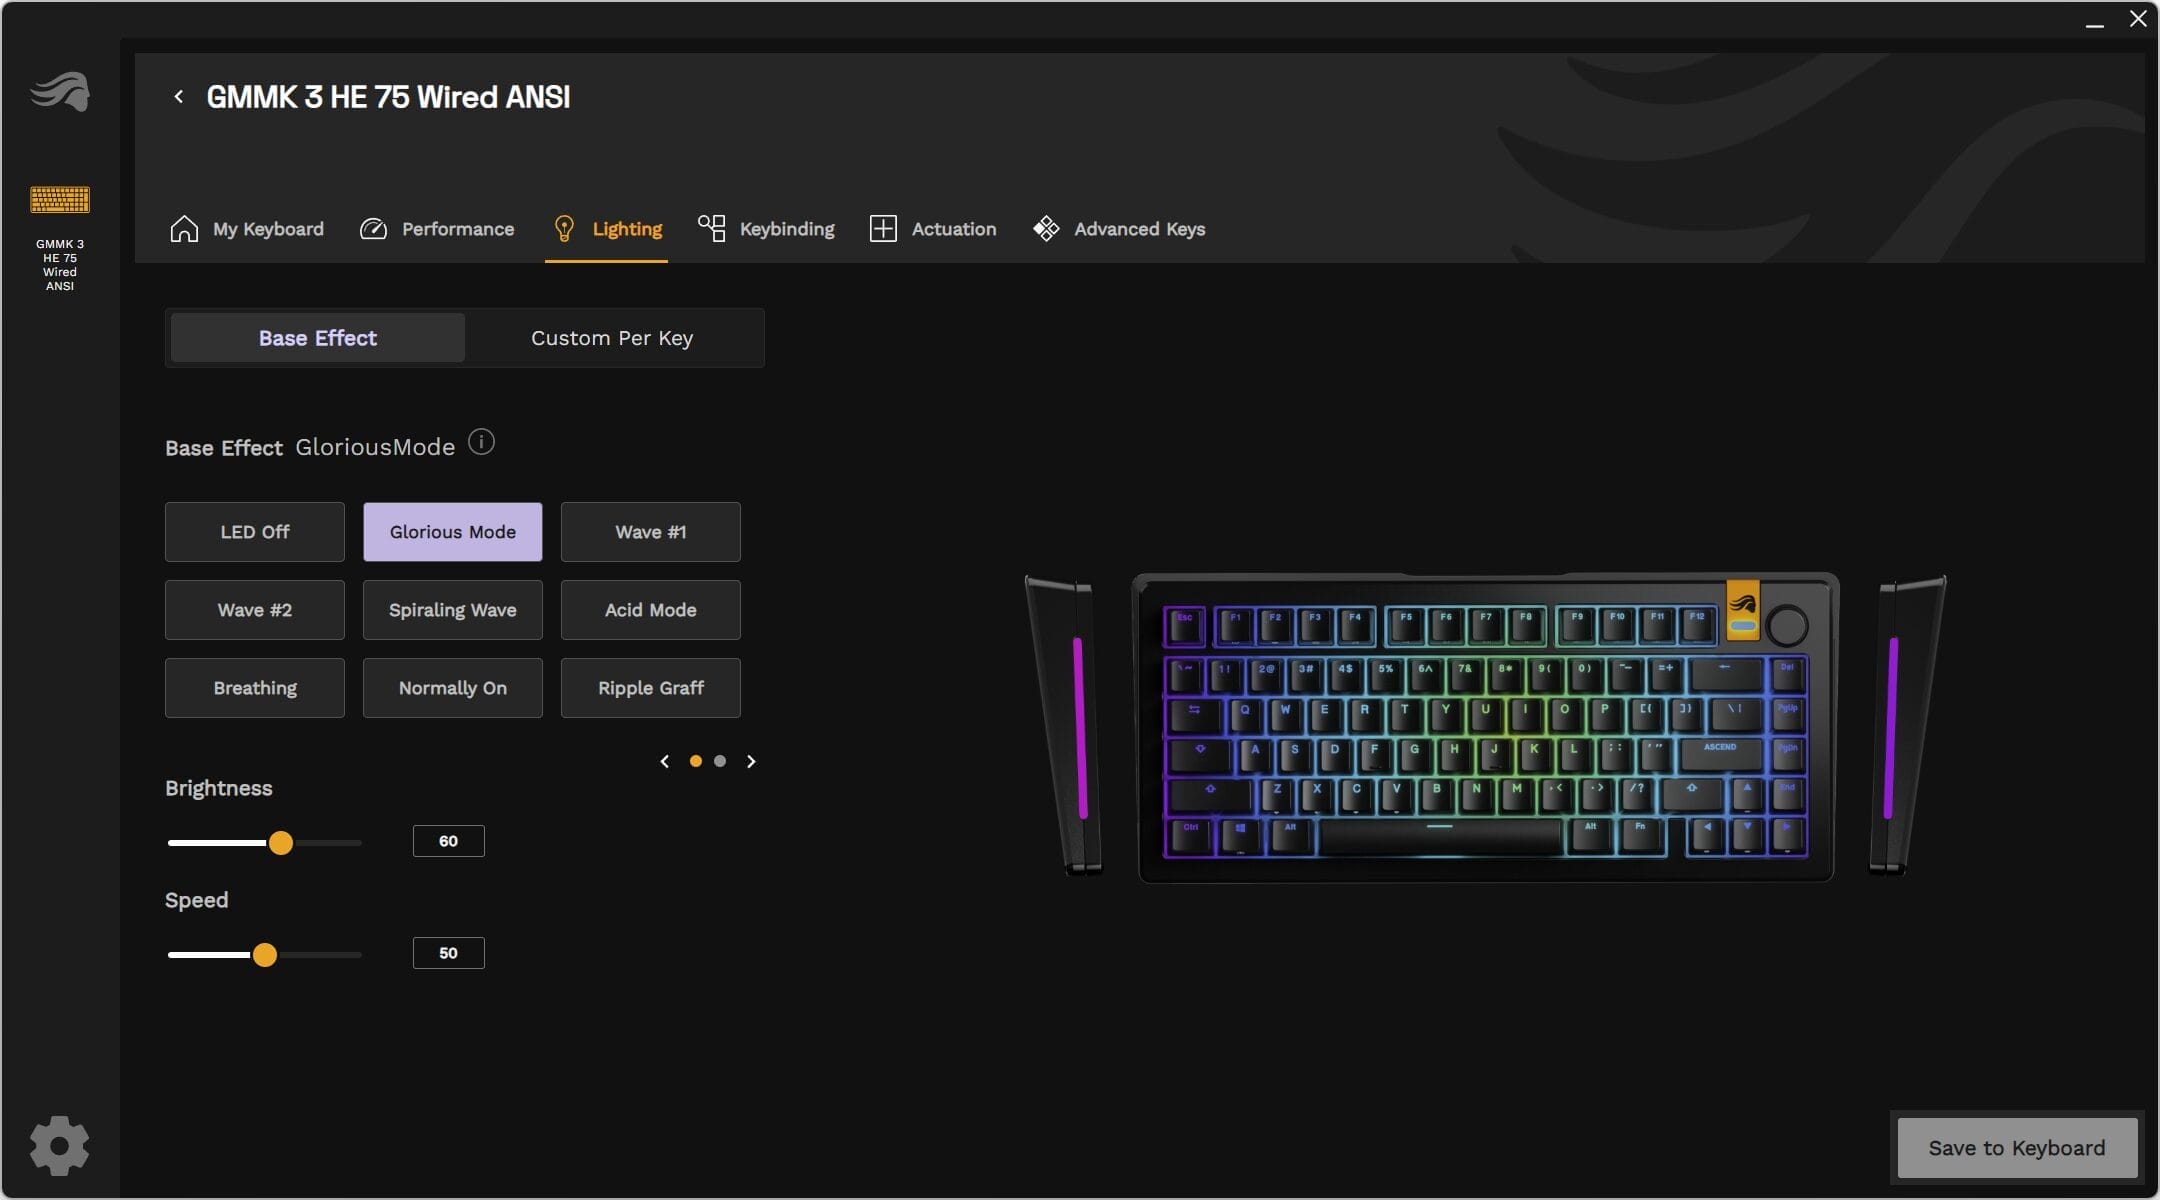
Task: Go to next effects page arrow
Action: click(x=751, y=762)
